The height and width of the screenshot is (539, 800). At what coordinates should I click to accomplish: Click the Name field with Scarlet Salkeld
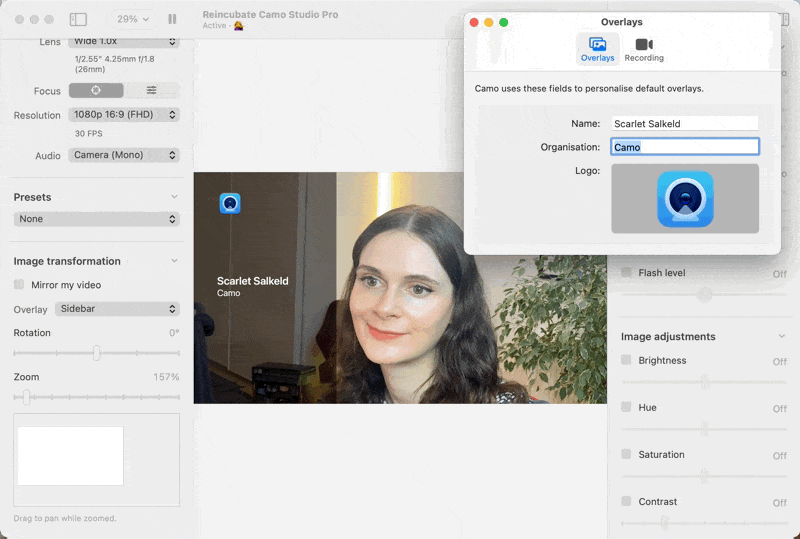point(685,124)
